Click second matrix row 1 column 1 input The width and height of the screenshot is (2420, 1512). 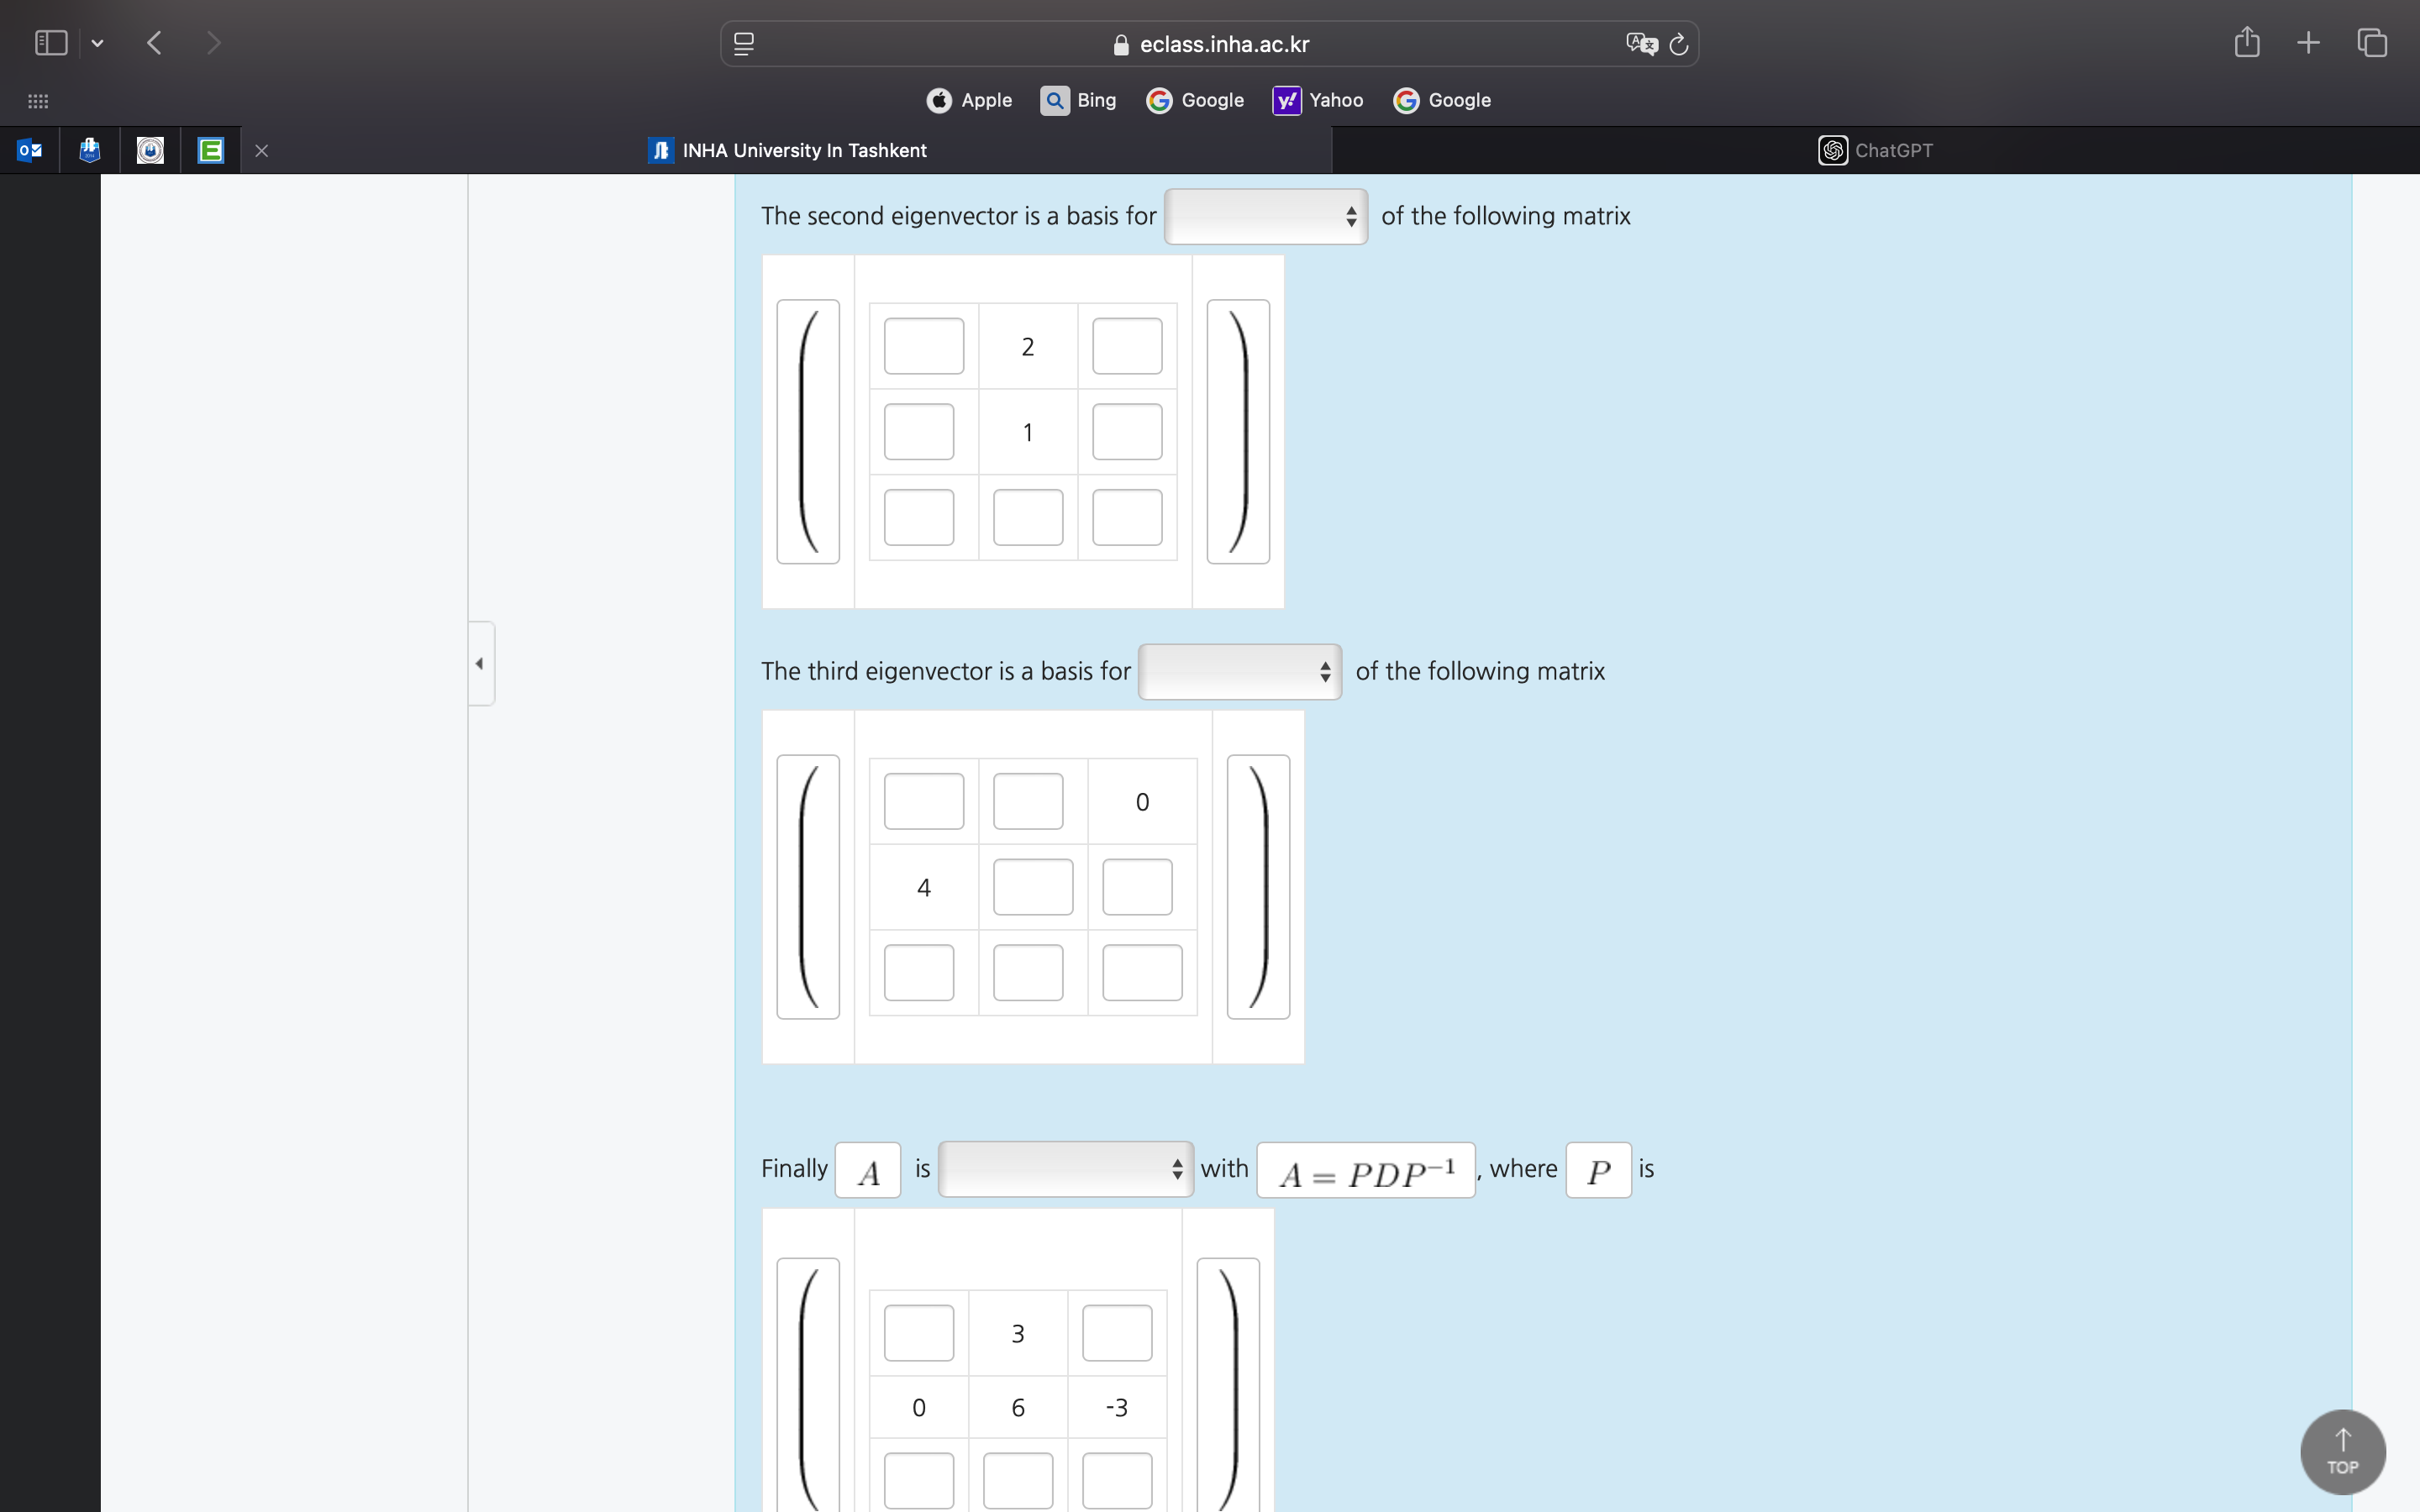[924, 346]
